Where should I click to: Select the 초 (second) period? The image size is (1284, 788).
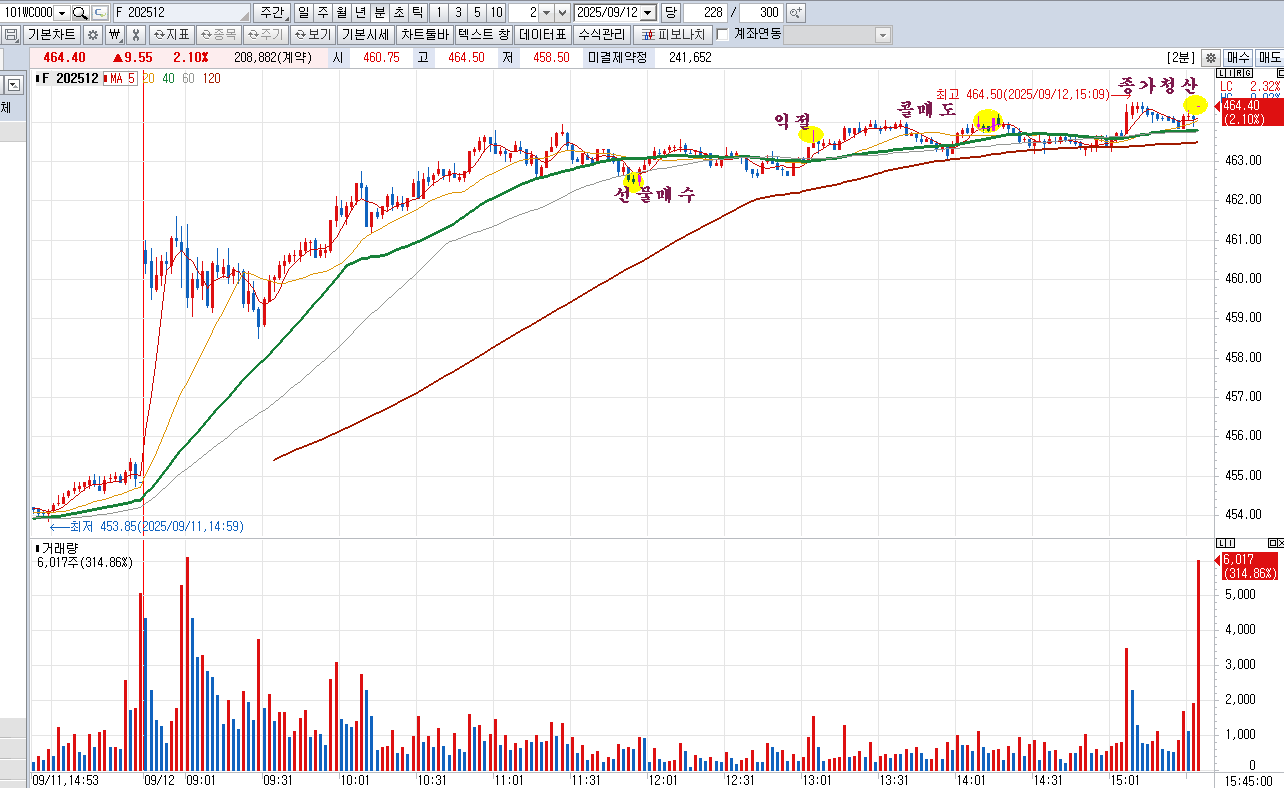point(398,13)
